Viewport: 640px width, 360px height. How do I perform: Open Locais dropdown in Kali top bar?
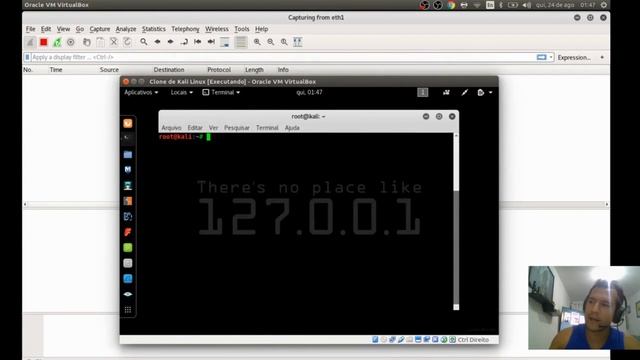coord(182,92)
